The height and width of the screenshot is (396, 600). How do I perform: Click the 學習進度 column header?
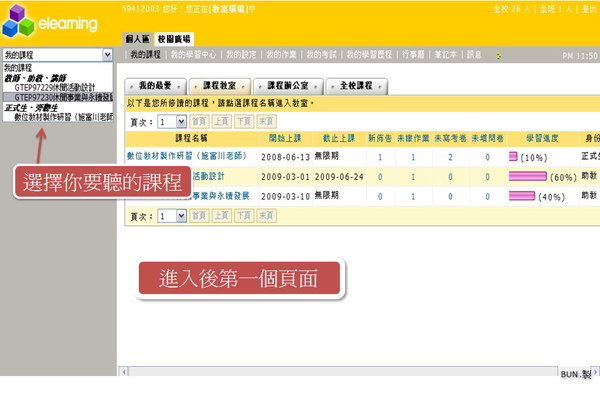542,138
